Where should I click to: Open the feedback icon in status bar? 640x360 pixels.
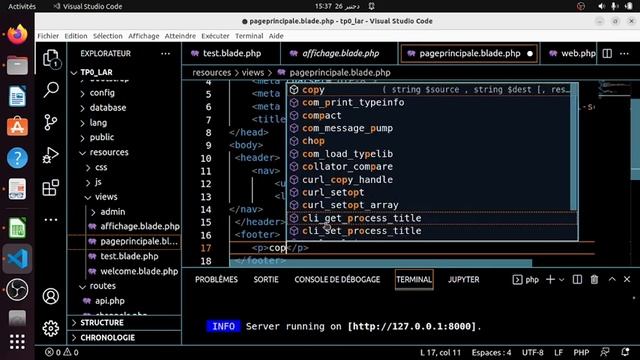point(605,352)
